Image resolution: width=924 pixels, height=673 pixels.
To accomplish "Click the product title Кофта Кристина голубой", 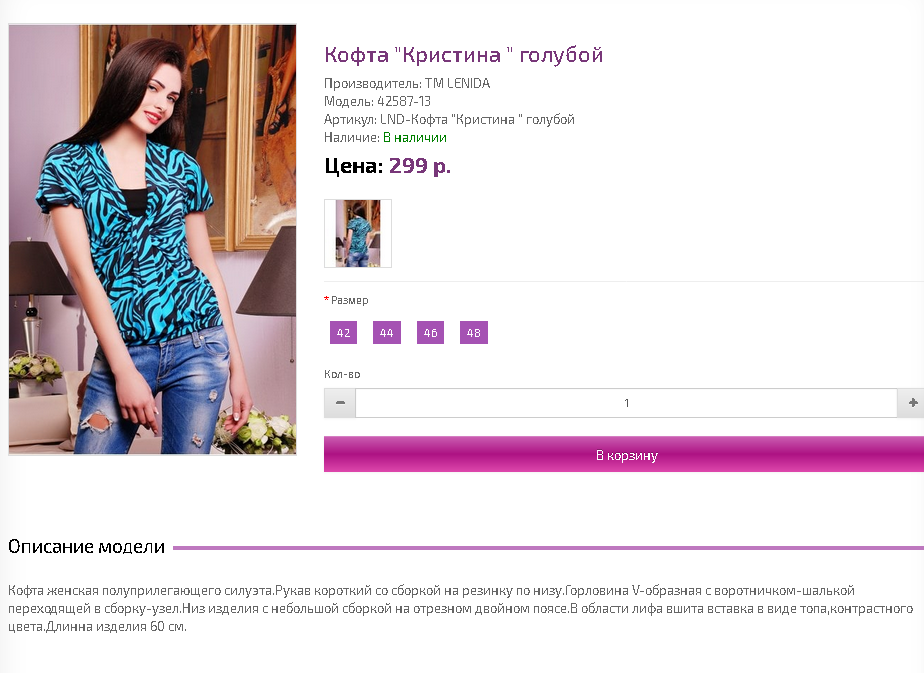I will click(x=463, y=55).
